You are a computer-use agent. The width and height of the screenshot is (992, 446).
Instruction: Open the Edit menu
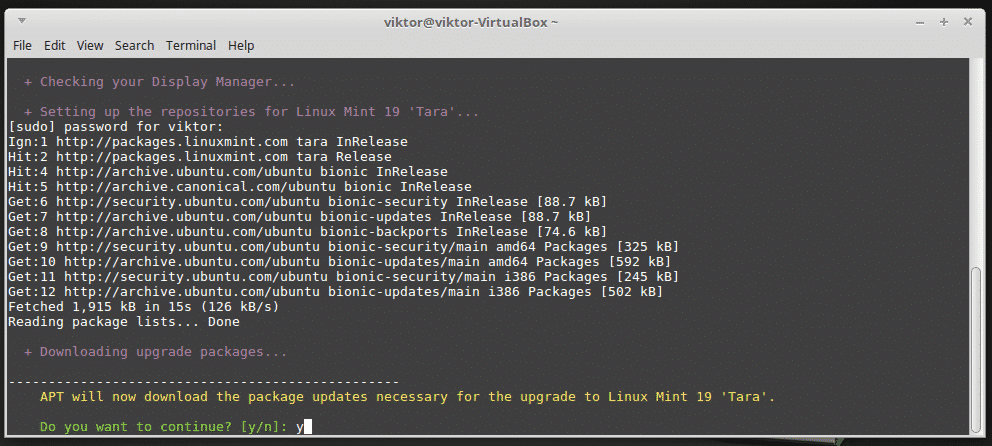point(54,45)
